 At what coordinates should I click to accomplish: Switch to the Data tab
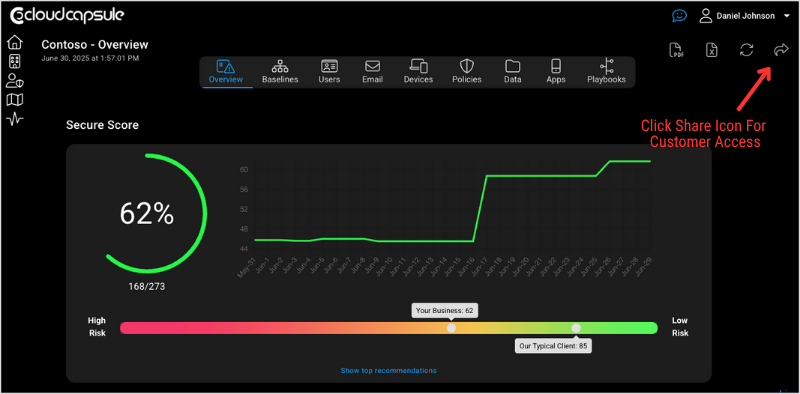click(512, 72)
